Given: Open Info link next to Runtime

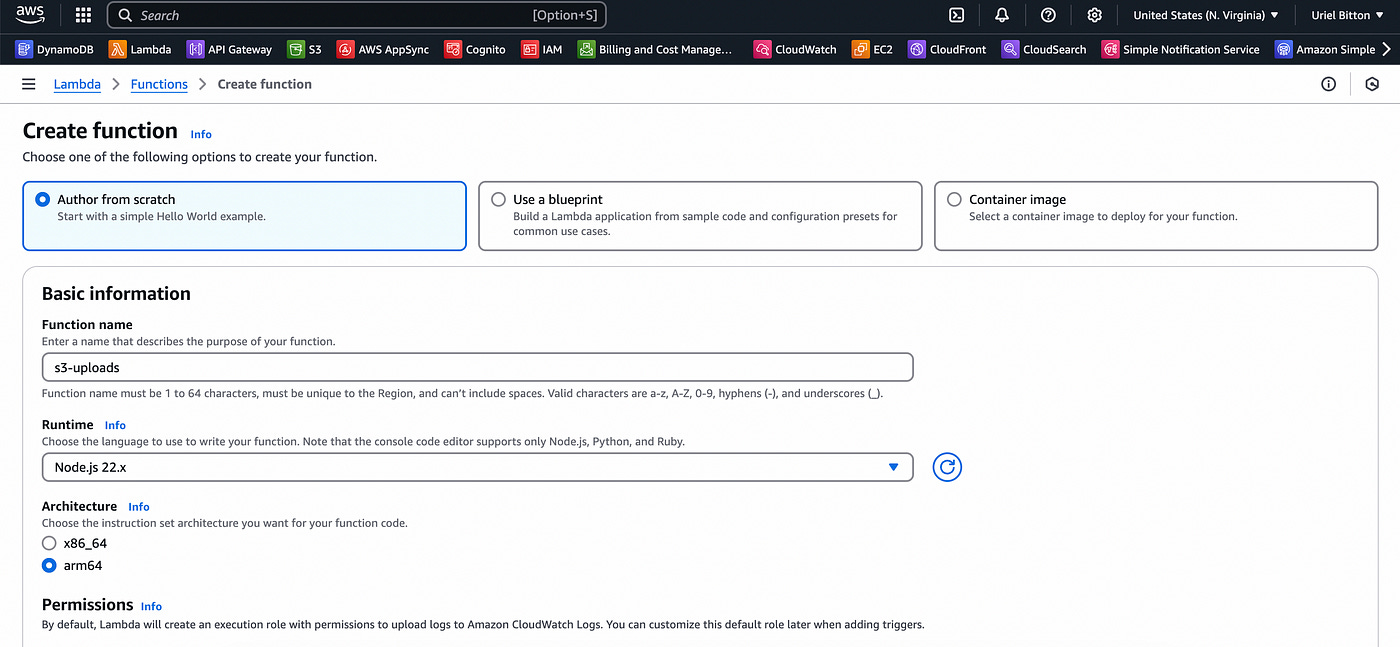Looking at the screenshot, I should [x=115, y=425].
